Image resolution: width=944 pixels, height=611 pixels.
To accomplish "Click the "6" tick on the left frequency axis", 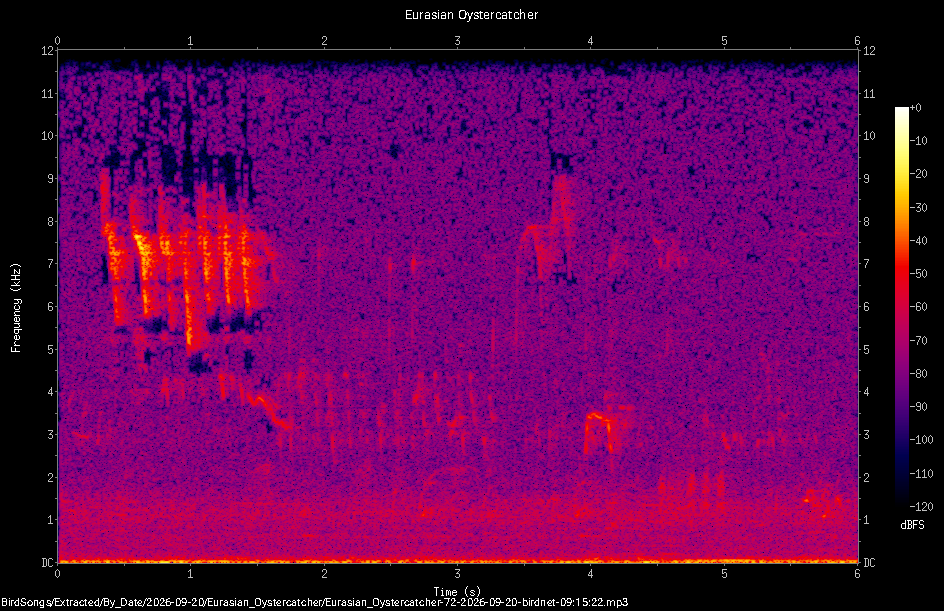I will click(50, 307).
